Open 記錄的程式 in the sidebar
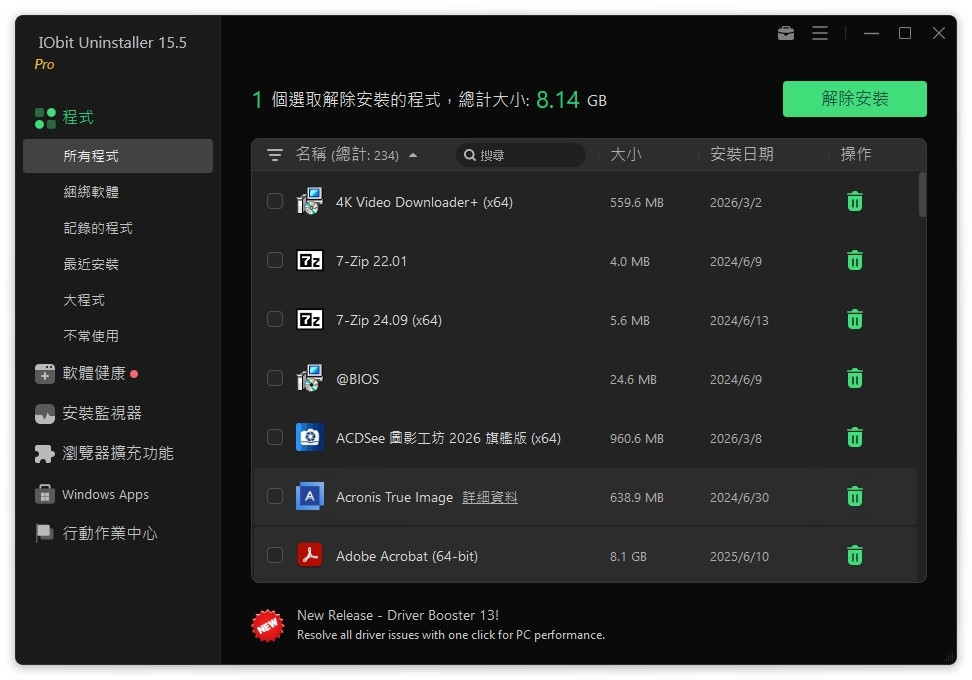 click(98, 228)
